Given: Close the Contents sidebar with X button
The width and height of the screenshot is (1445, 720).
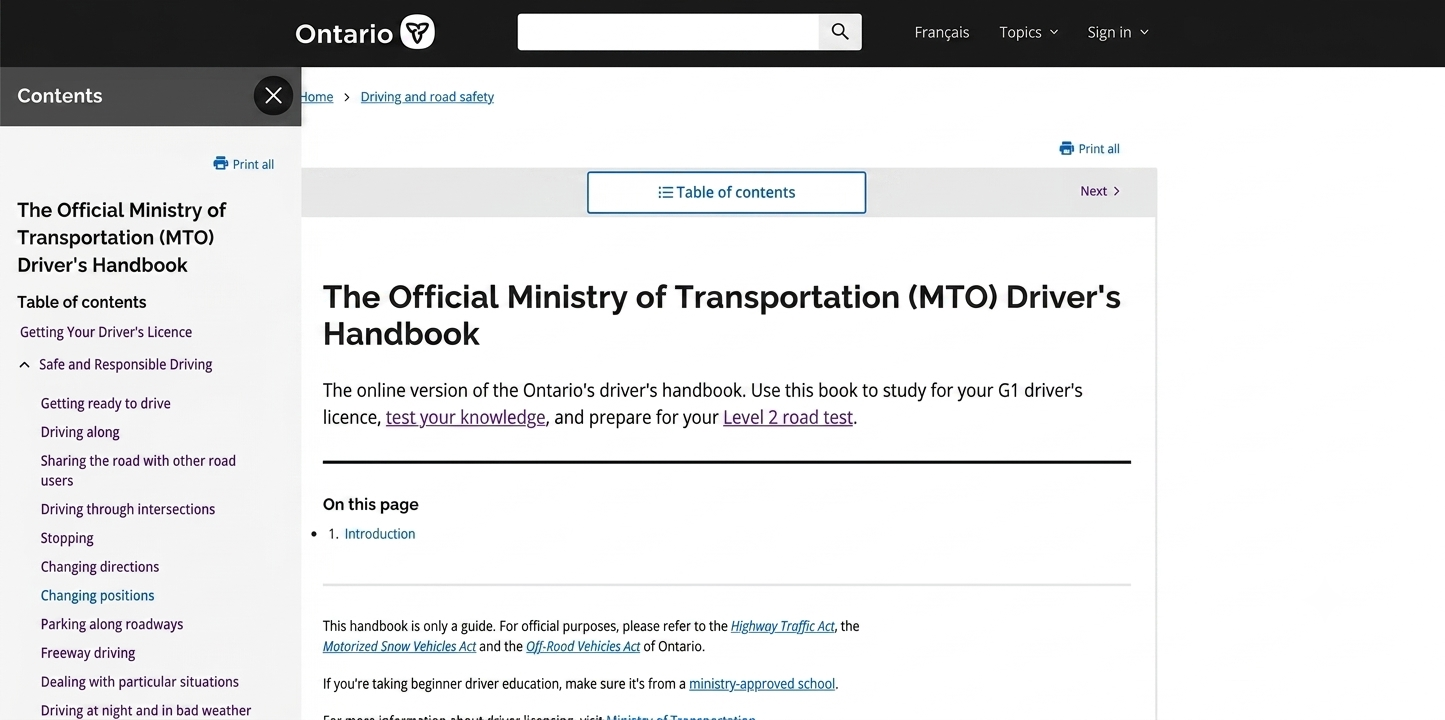Looking at the screenshot, I should (273, 96).
